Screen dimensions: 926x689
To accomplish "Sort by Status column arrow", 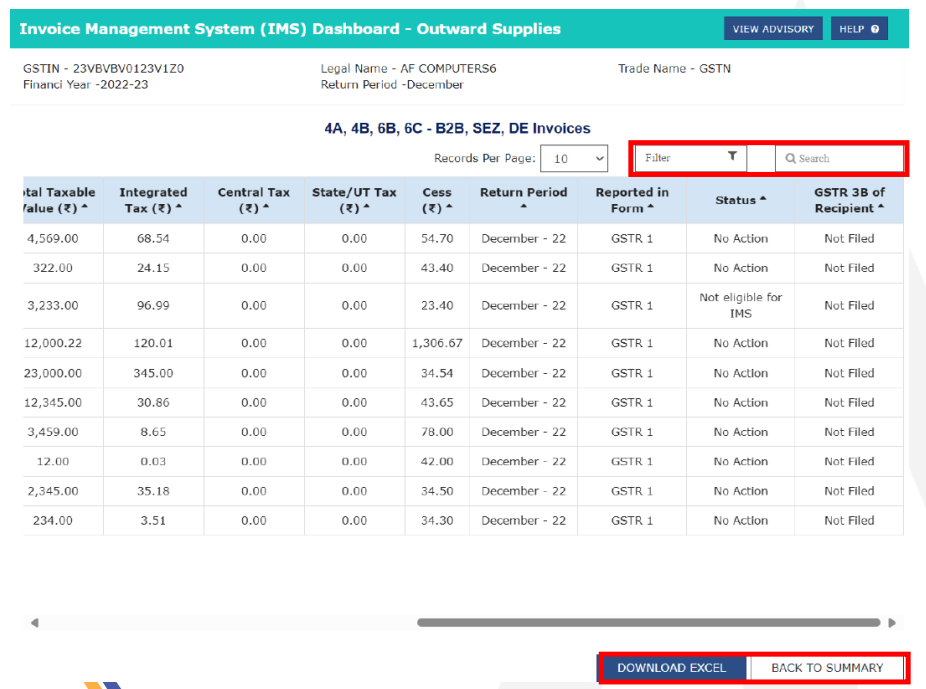I will [763, 199].
